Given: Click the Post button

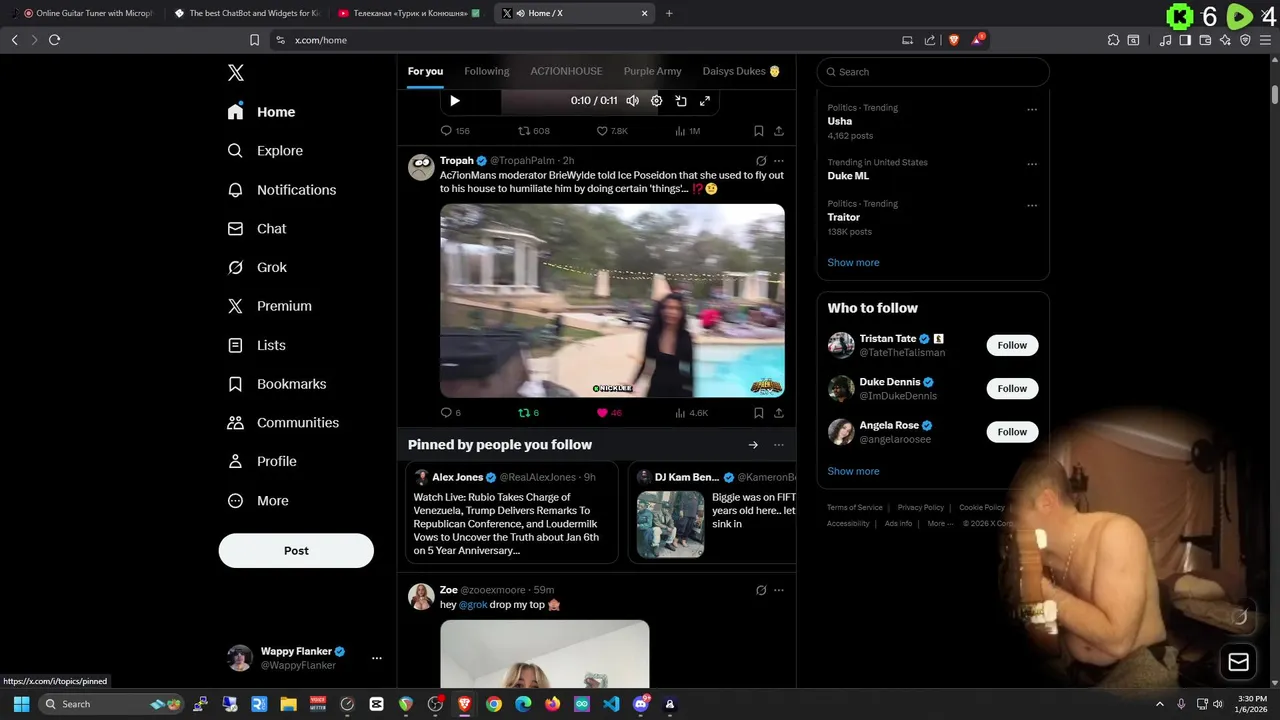Looking at the screenshot, I should (x=296, y=551).
